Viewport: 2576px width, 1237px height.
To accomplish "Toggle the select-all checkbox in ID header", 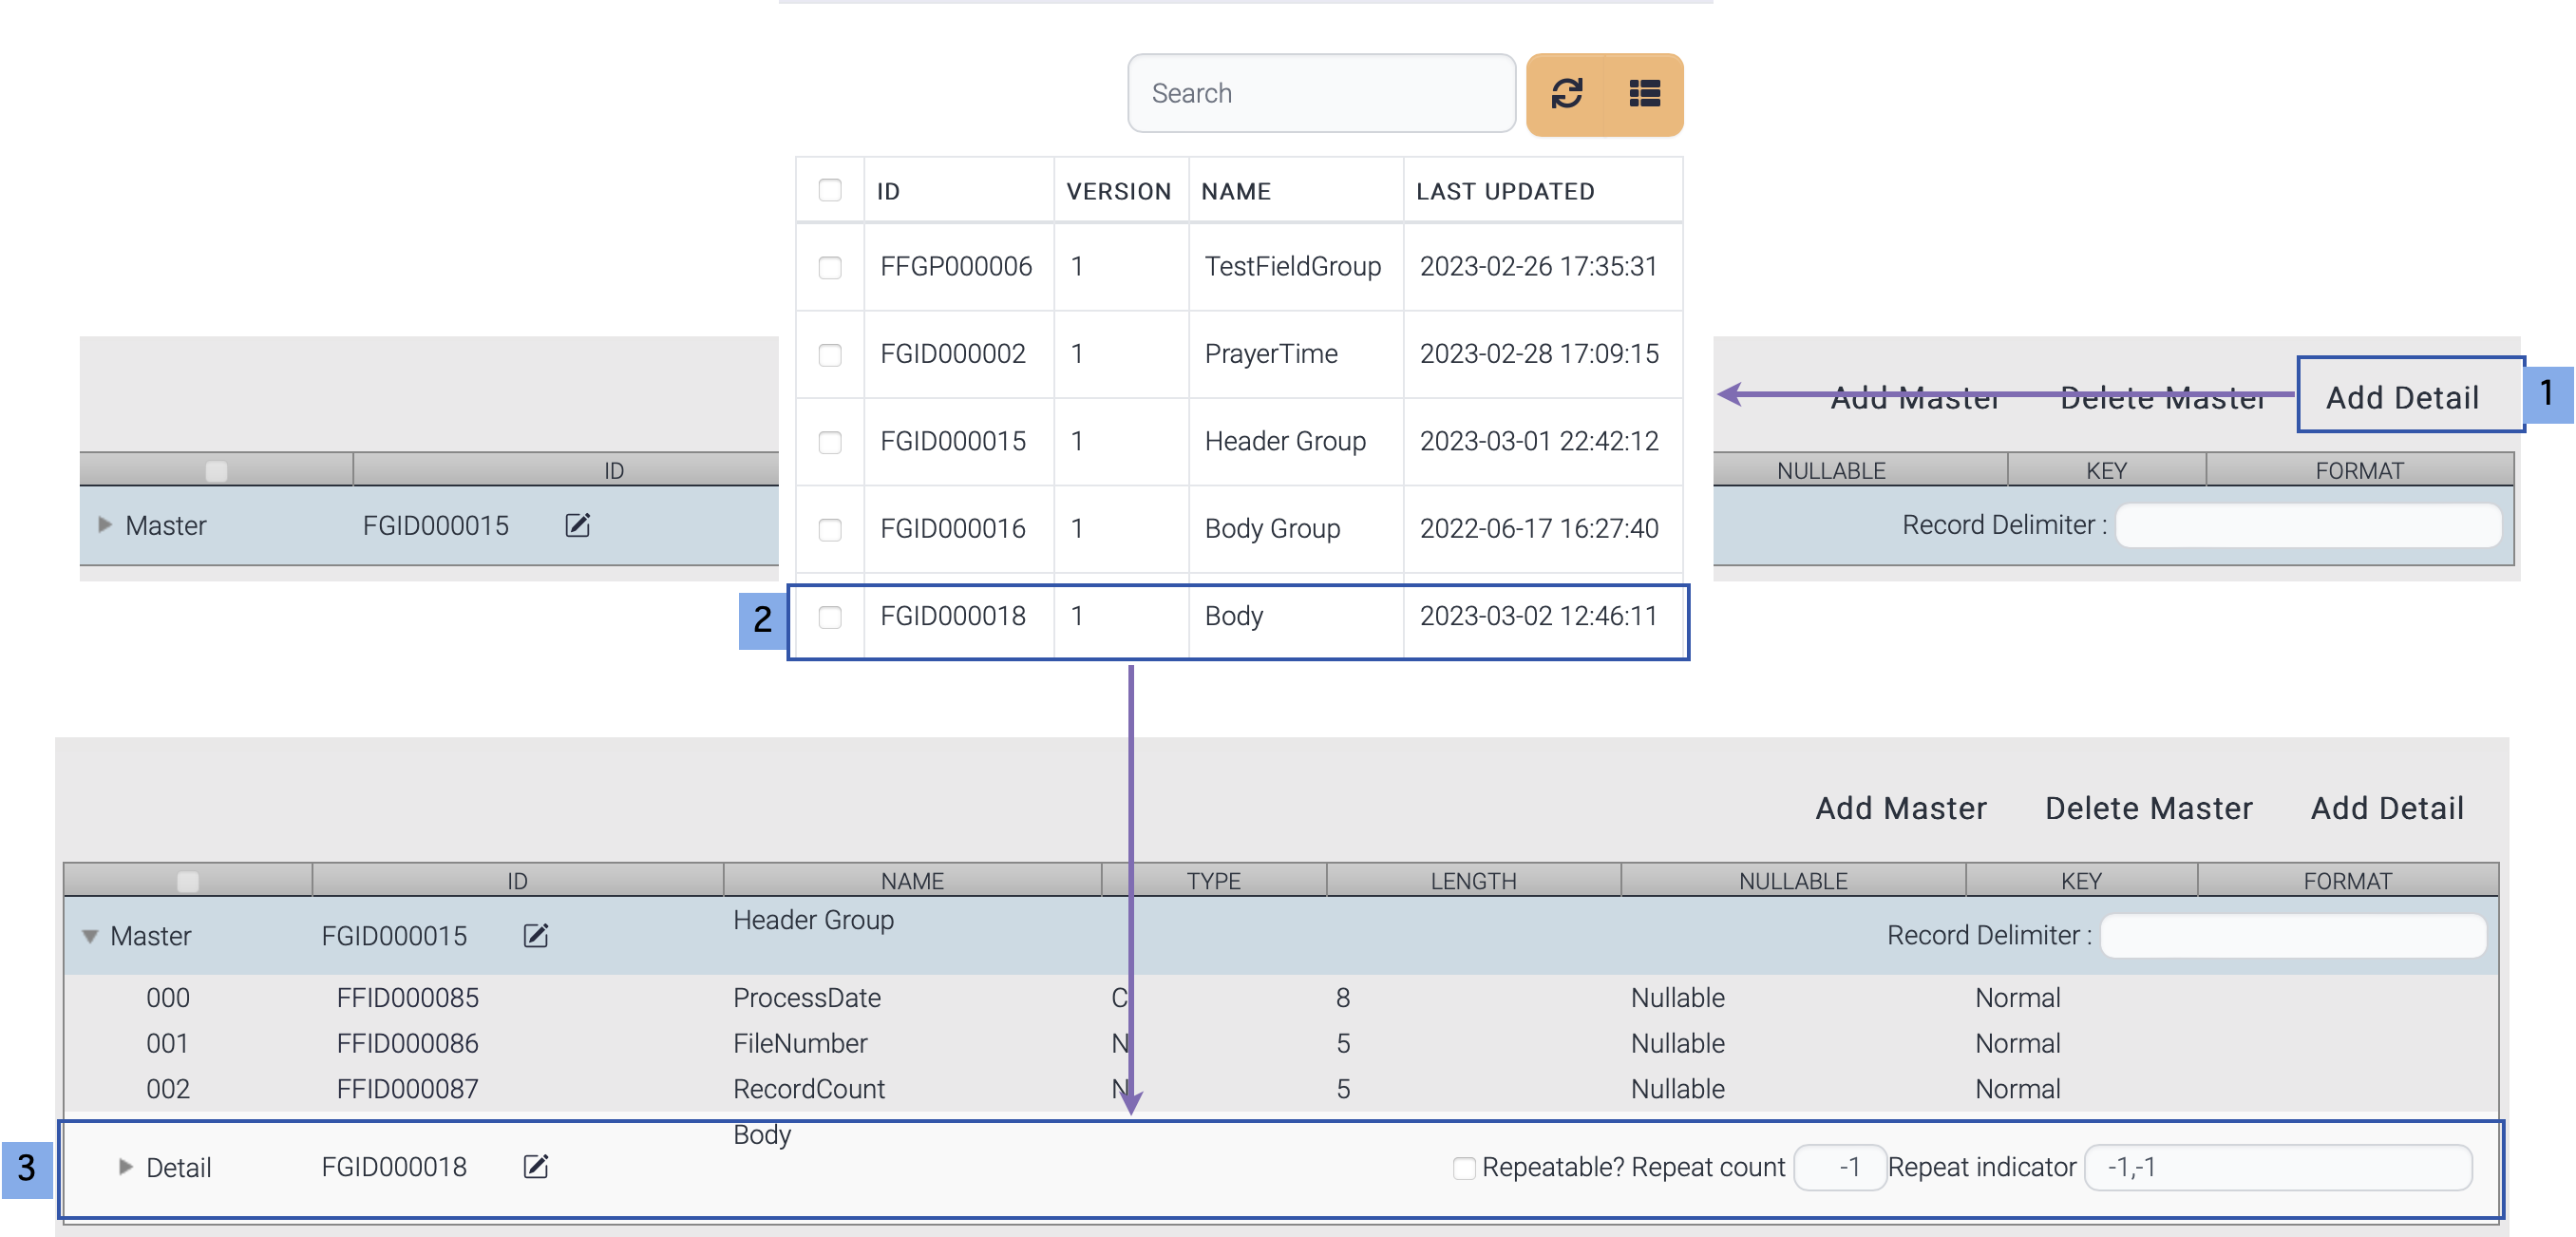I will (x=830, y=190).
